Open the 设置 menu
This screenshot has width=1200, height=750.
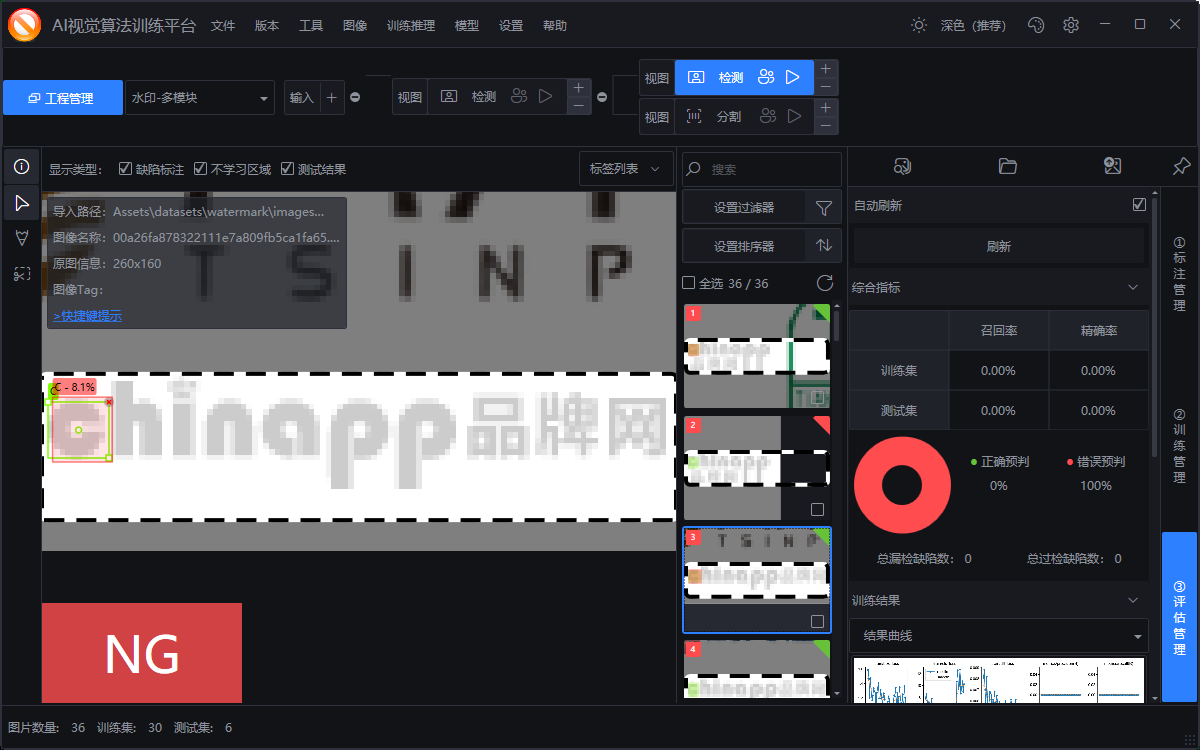pos(511,26)
